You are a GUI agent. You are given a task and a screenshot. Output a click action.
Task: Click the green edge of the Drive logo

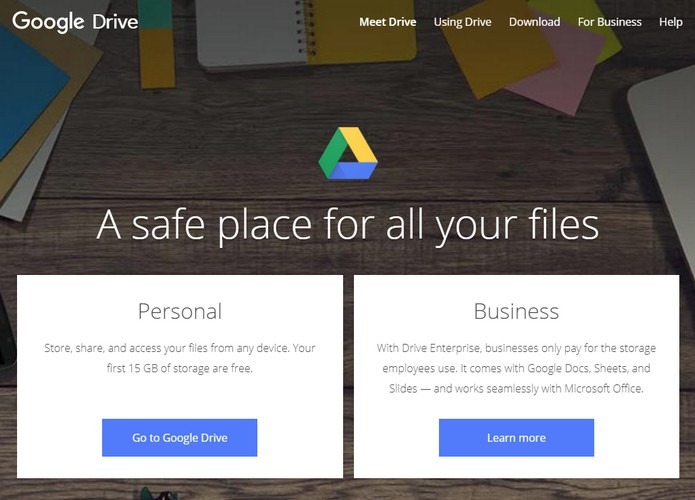point(333,153)
